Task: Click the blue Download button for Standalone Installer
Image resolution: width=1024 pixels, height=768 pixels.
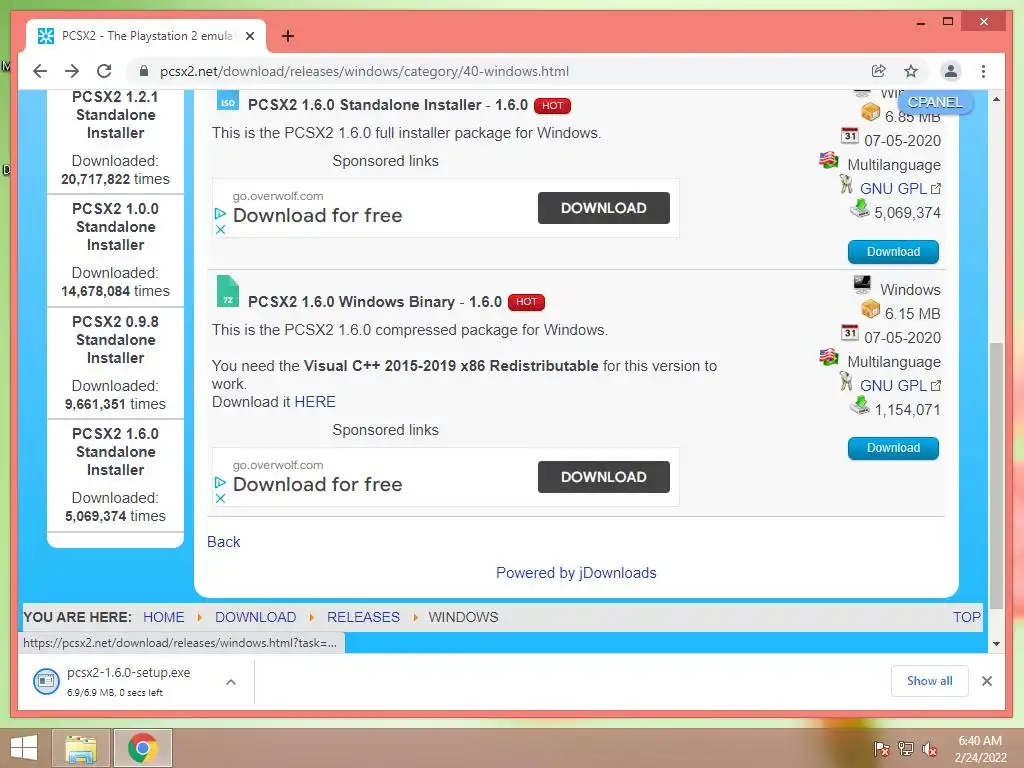Action: 893,252
